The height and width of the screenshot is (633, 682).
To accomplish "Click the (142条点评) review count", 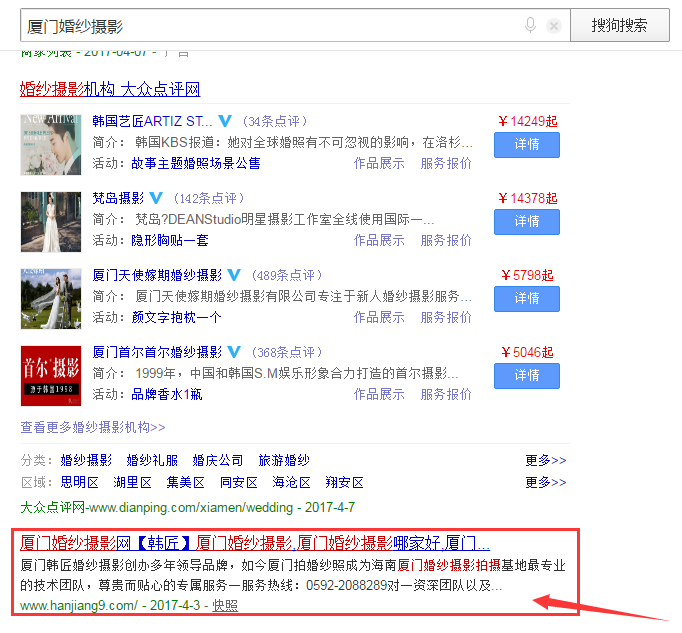I will point(209,198).
